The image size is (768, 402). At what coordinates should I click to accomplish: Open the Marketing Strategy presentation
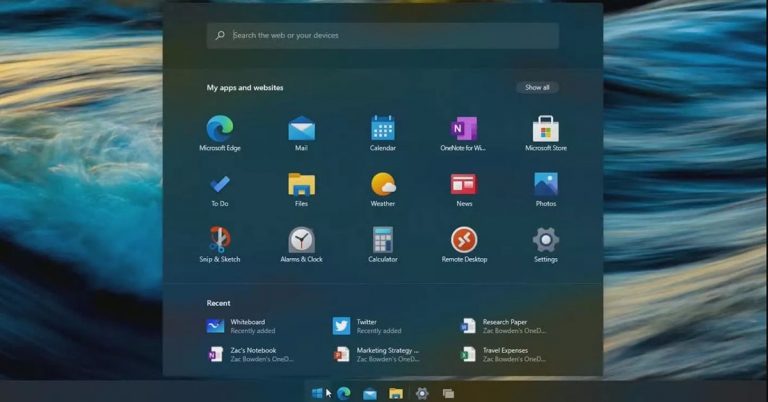(x=376, y=355)
